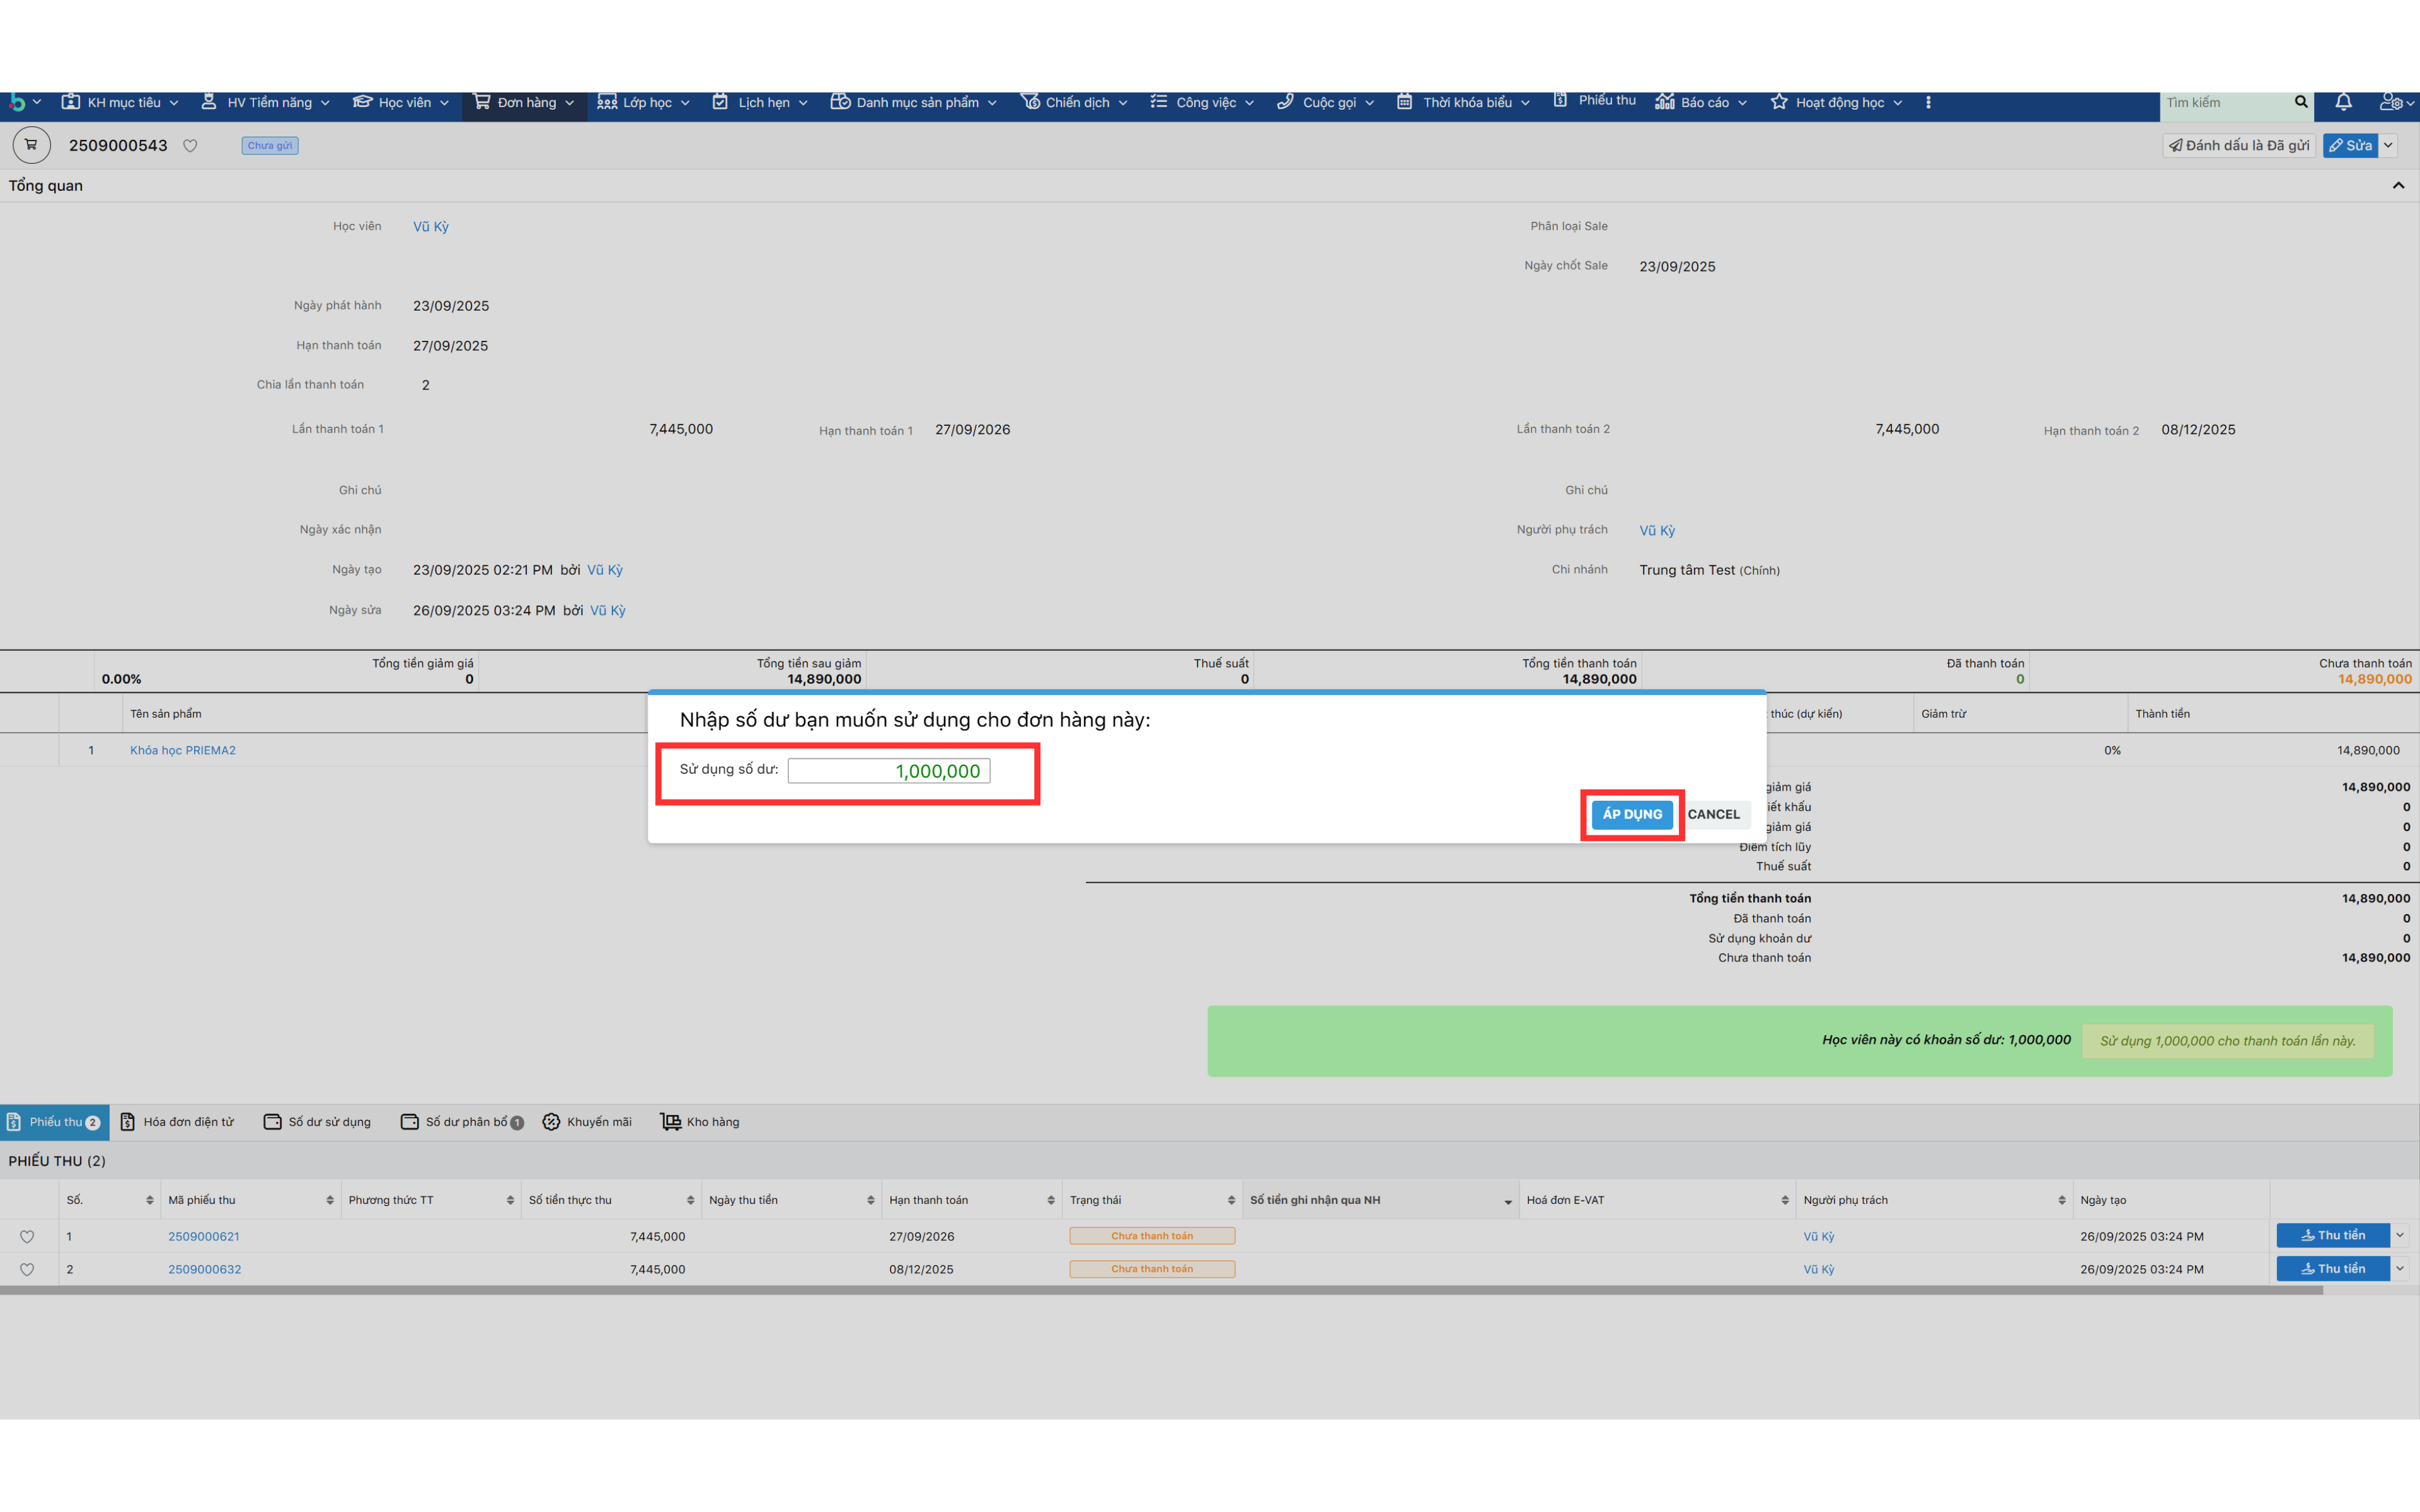
Task: Click the horizontal scrollbar under receipts table
Action: tap(1160, 1291)
